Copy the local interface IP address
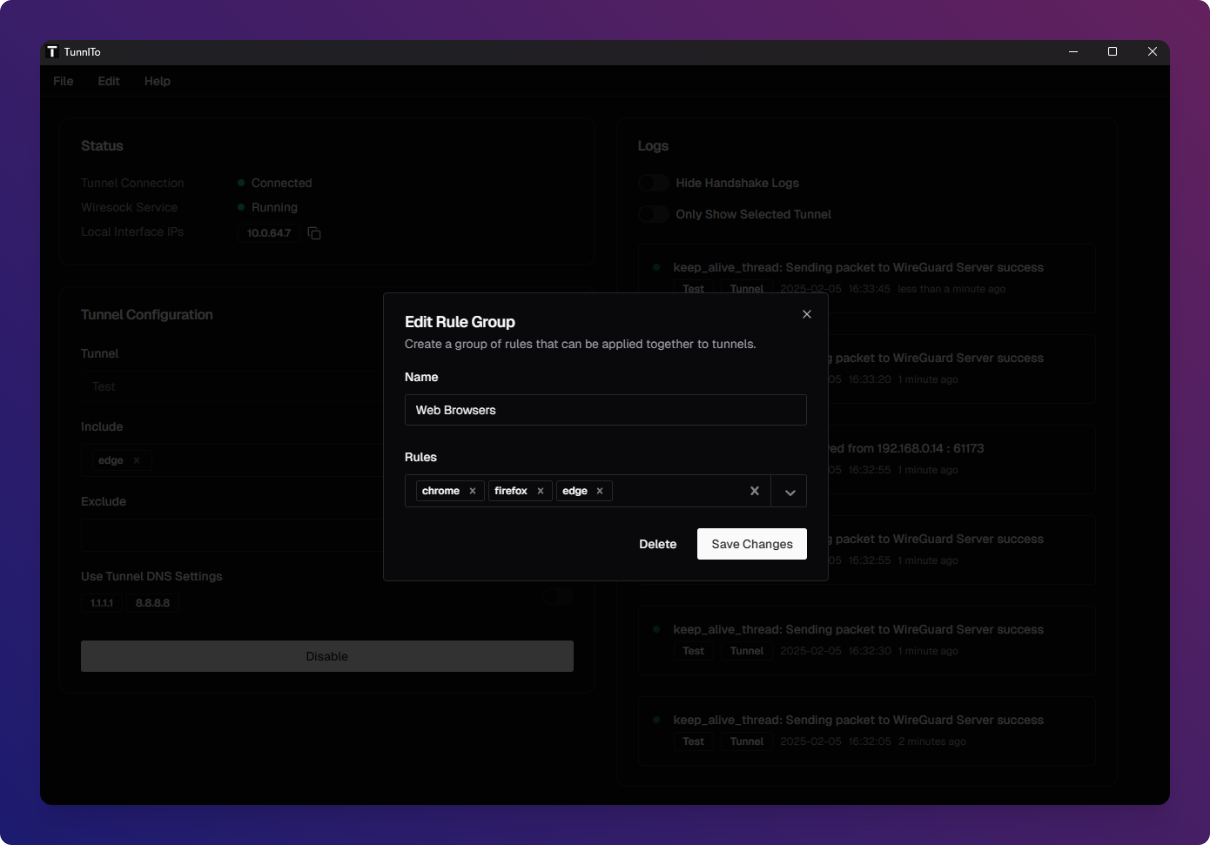 pyautogui.click(x=314, y=233)
